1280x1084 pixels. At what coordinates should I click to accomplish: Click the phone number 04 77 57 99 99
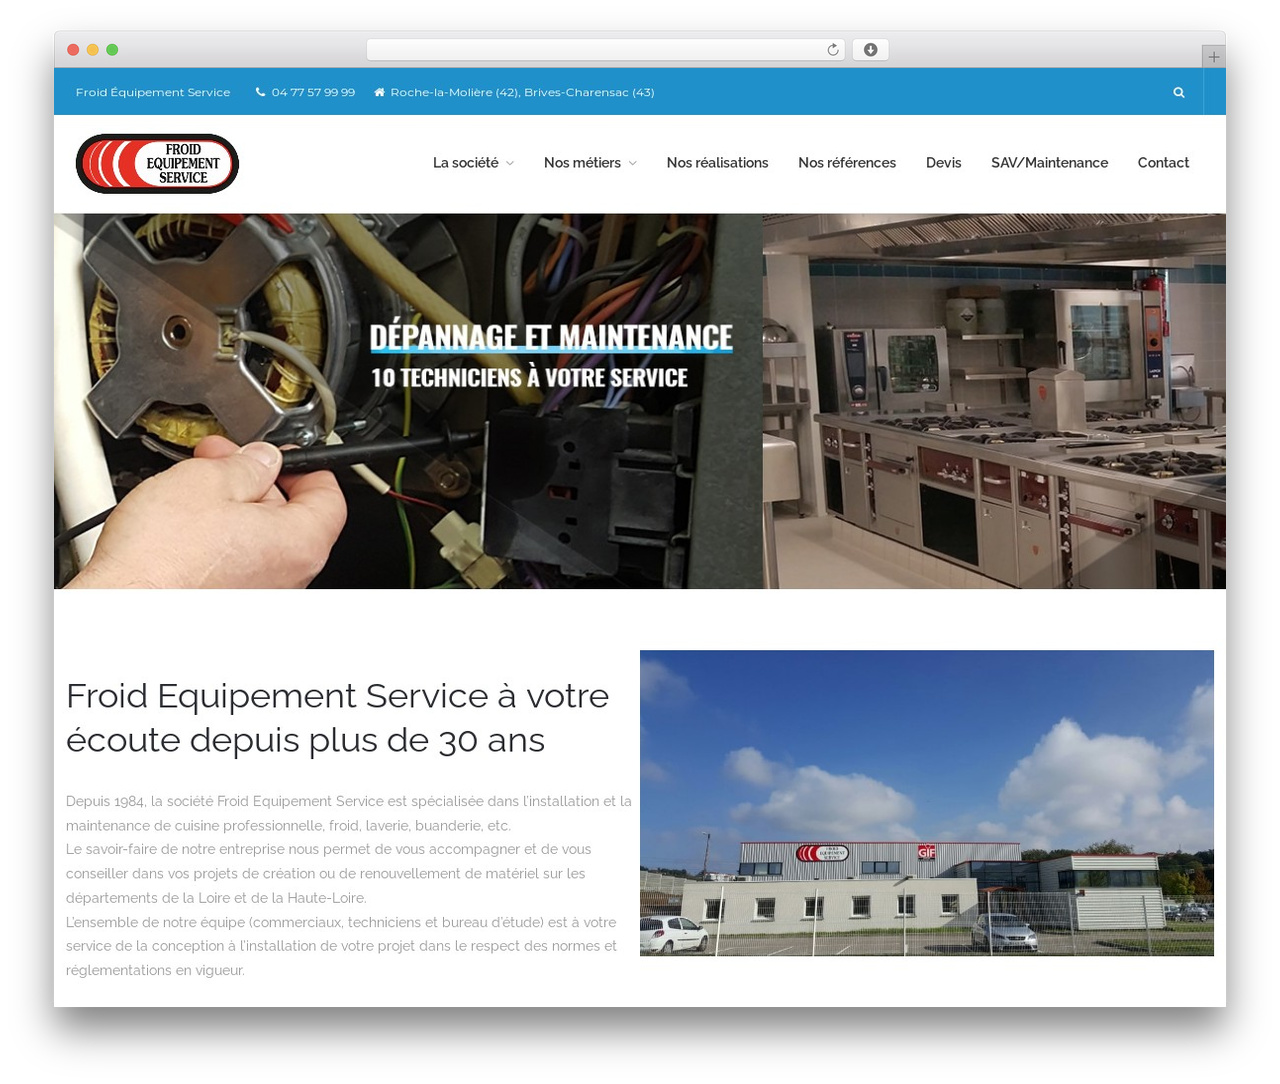[313, 92]
